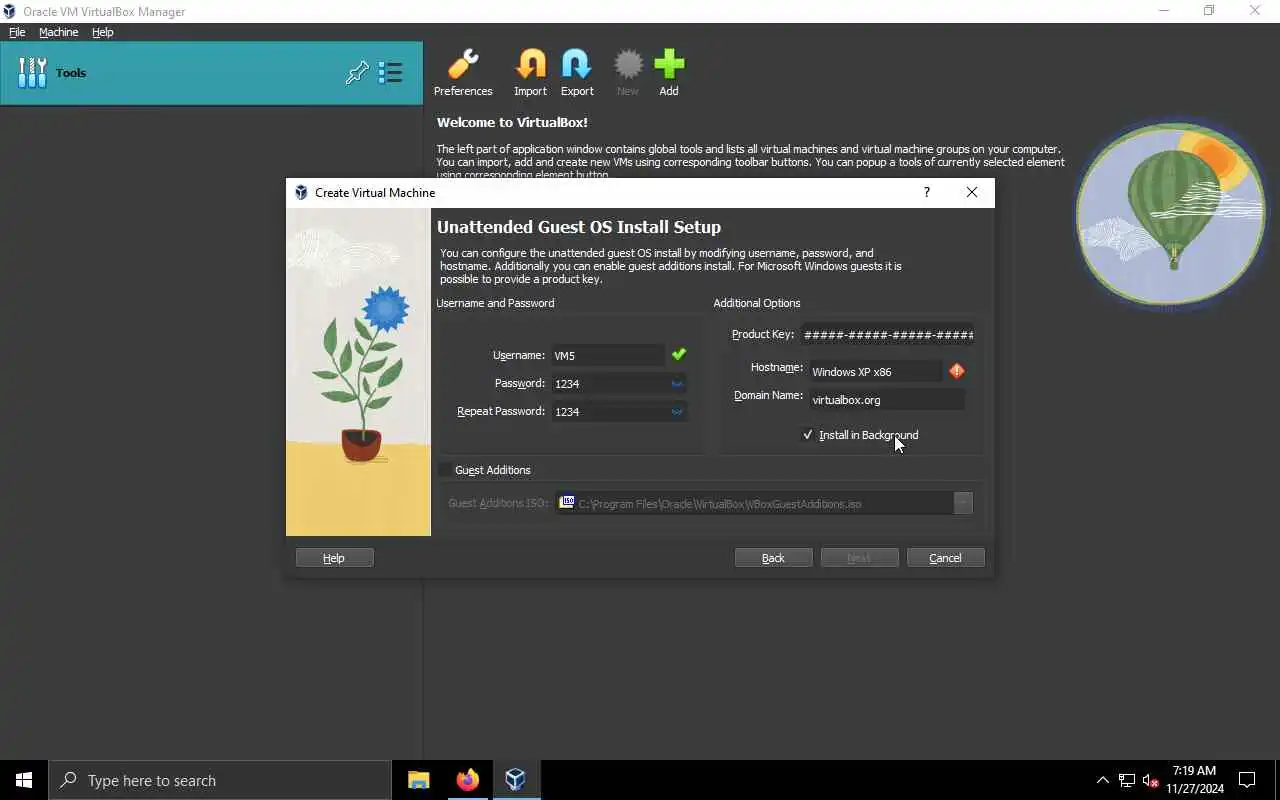
Task: Cancel the Create Virtual Machine dialog
Action: point(945,558)
